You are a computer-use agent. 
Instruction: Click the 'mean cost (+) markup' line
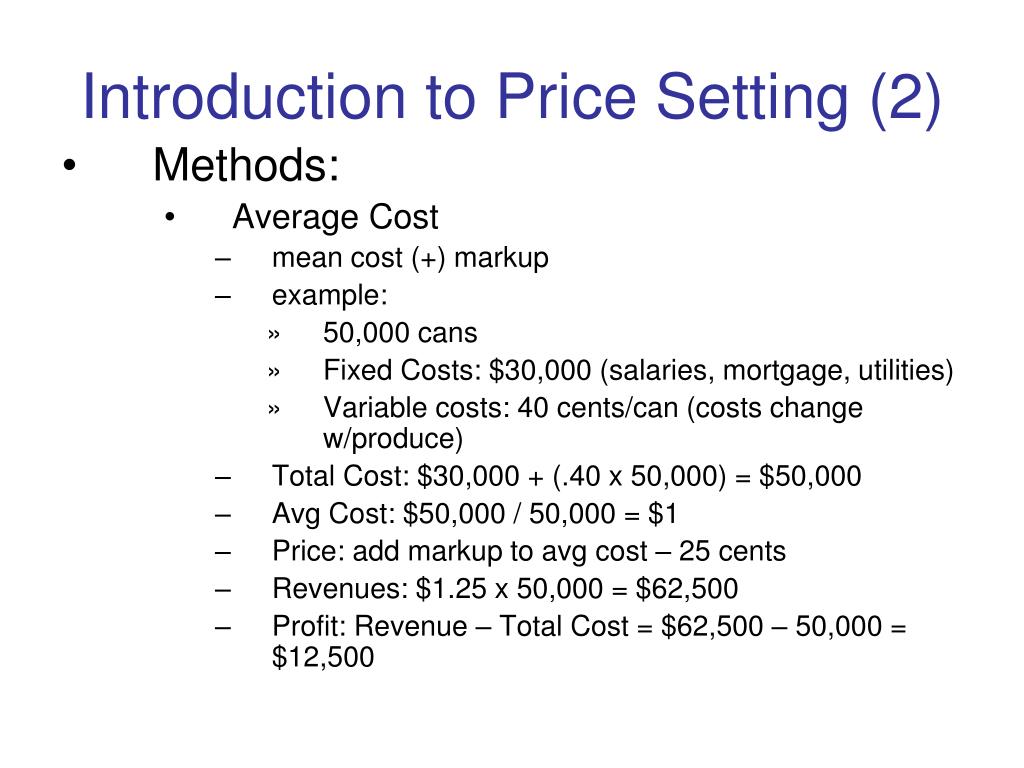point(410,258)
